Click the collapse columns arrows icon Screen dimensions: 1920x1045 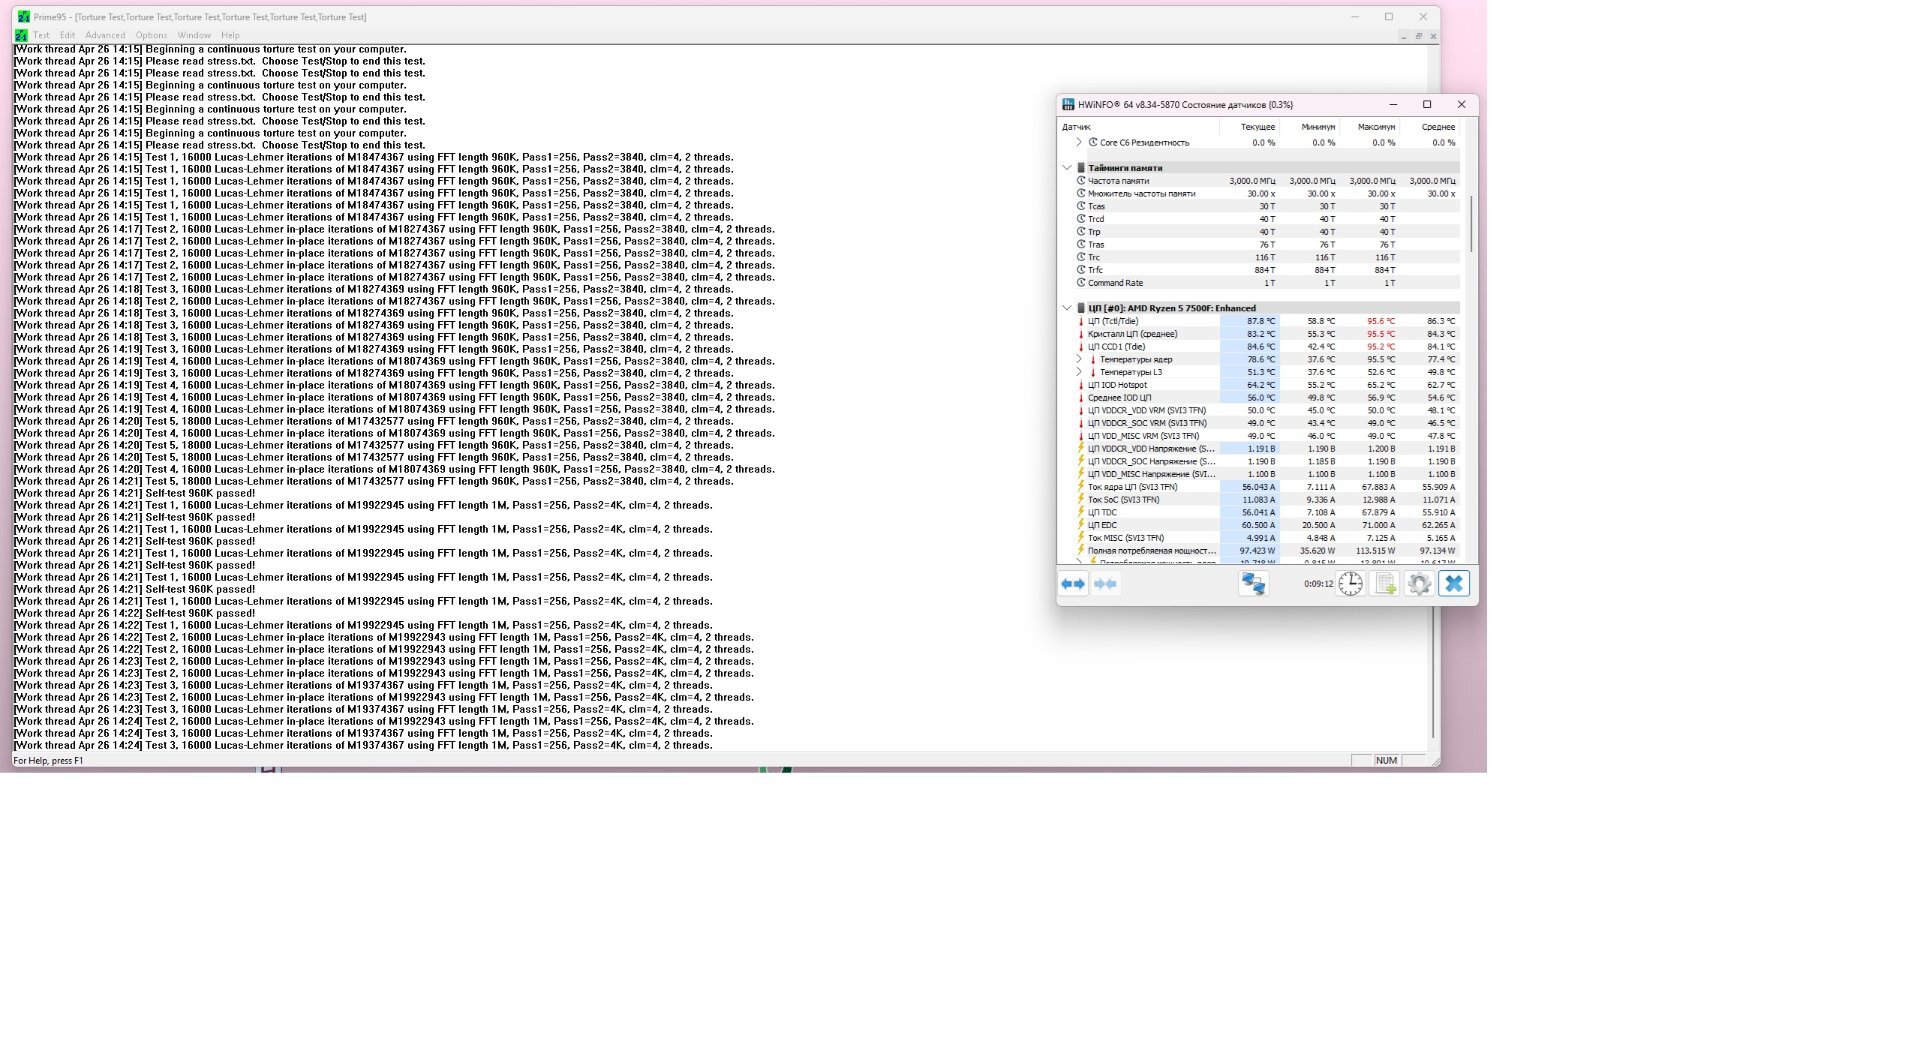click(1105, 584)
